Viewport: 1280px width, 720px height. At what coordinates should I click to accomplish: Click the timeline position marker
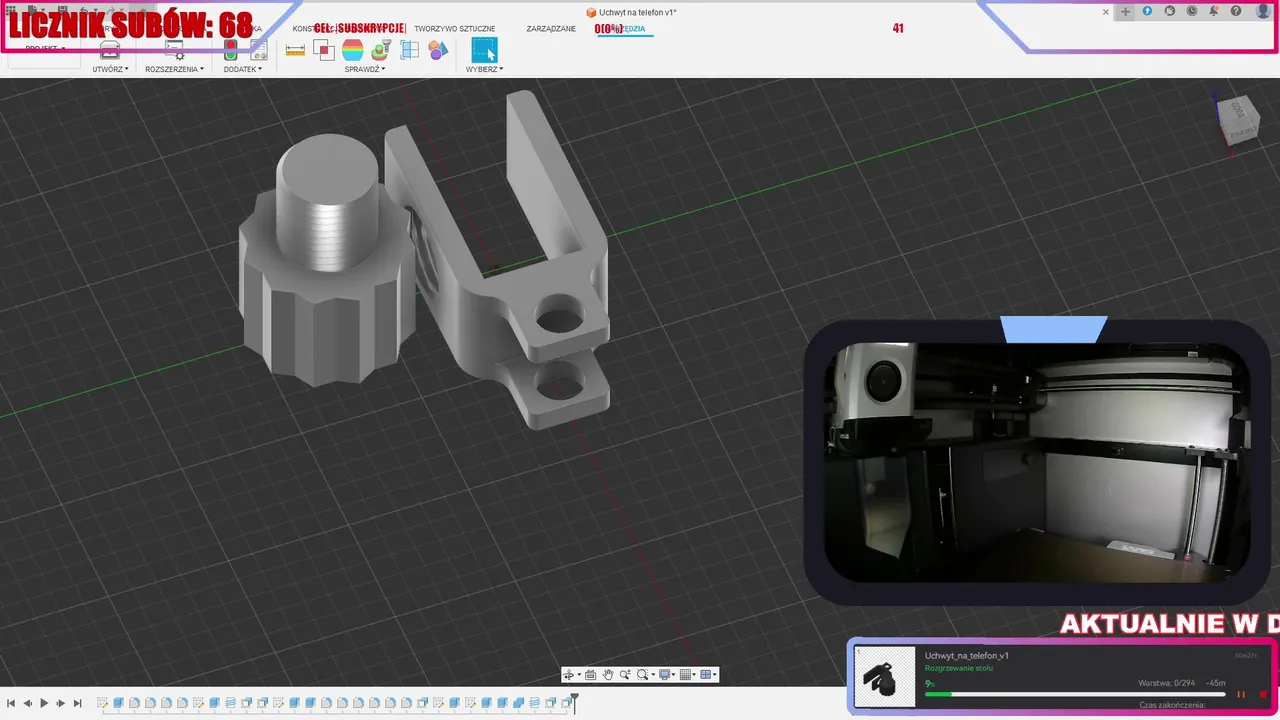(x=574, y=703)
